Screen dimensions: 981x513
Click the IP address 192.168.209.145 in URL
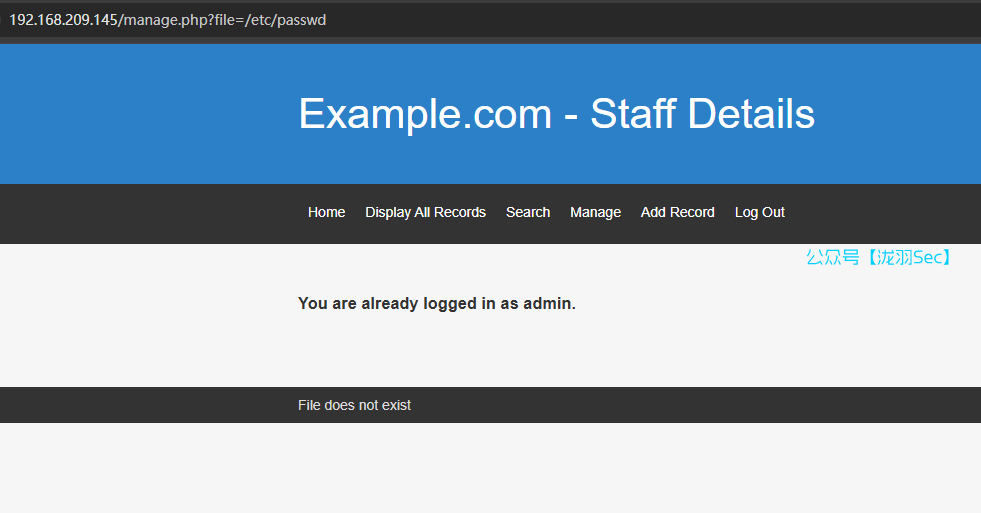[63, 20]
